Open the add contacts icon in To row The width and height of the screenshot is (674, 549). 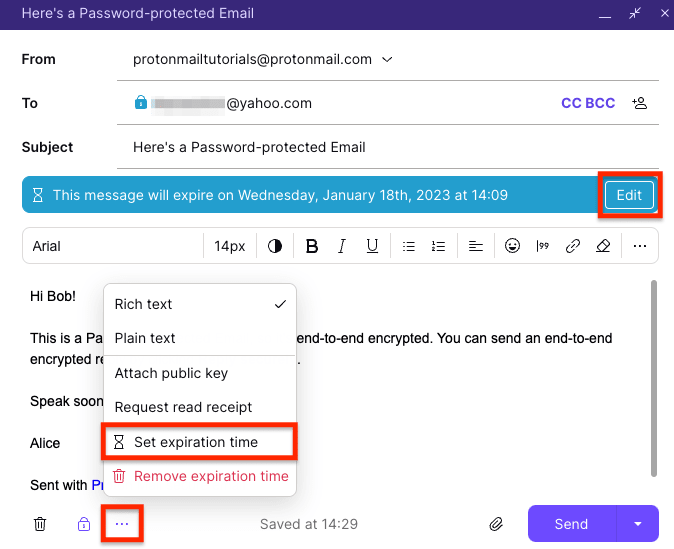coord(640,103)
